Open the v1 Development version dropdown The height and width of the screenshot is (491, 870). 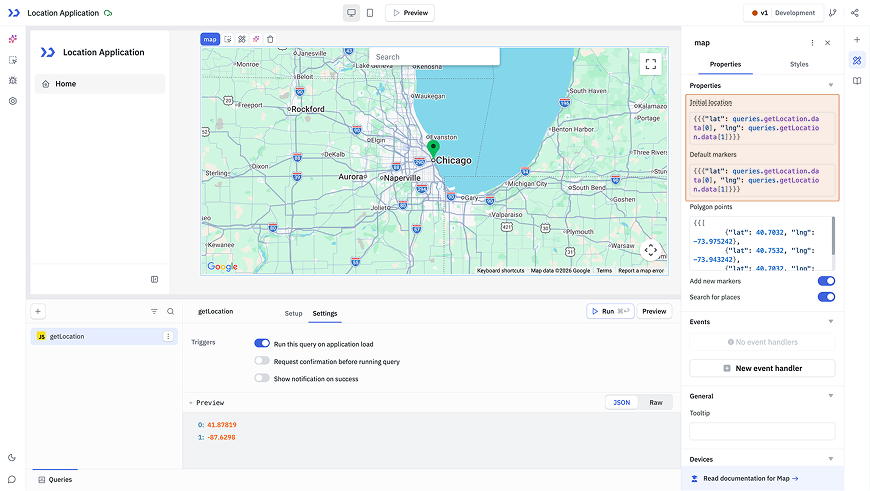(x=783, y=13)
